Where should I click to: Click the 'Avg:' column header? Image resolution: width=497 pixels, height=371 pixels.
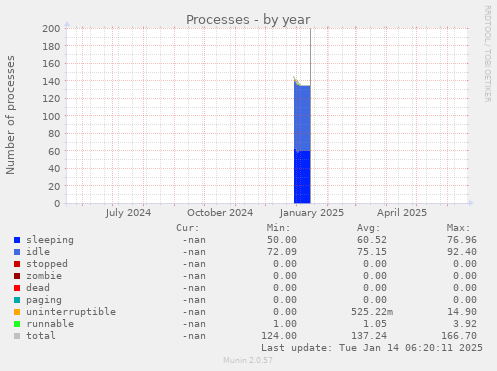click(368, 228)
